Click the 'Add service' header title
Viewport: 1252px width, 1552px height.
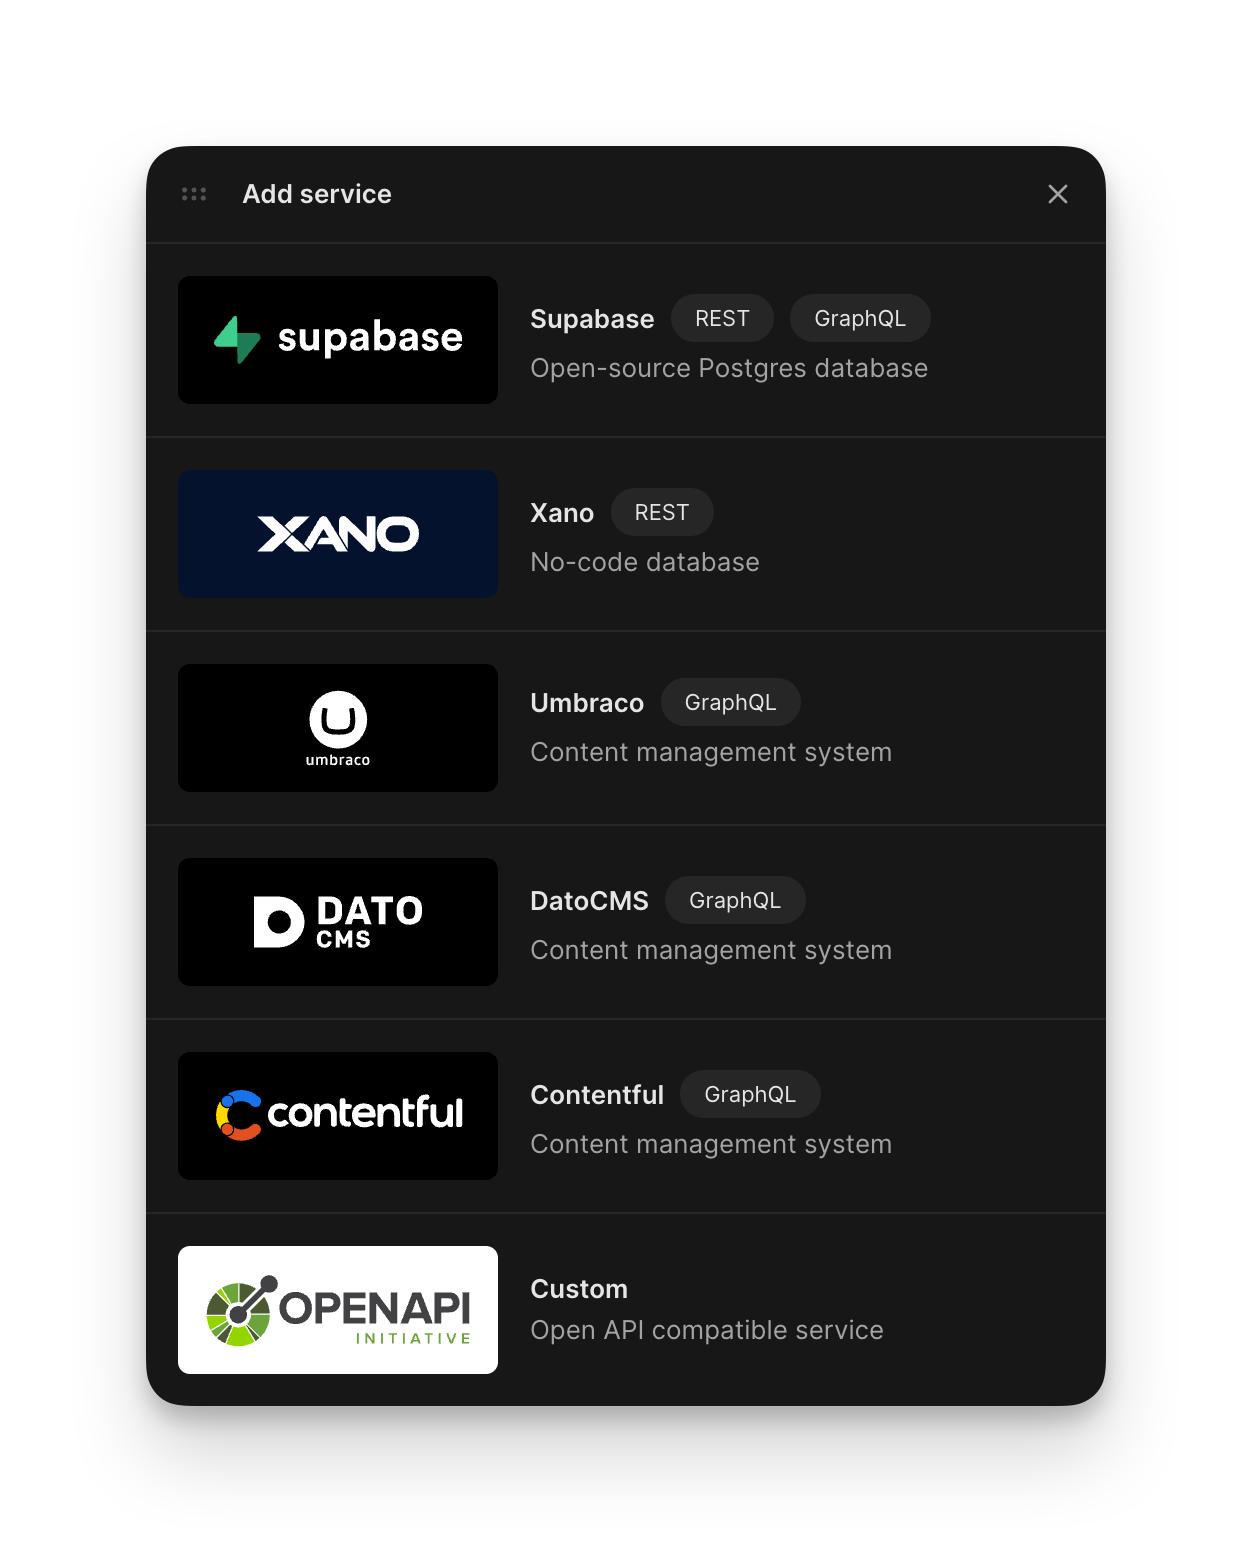(x=317, y=194)
